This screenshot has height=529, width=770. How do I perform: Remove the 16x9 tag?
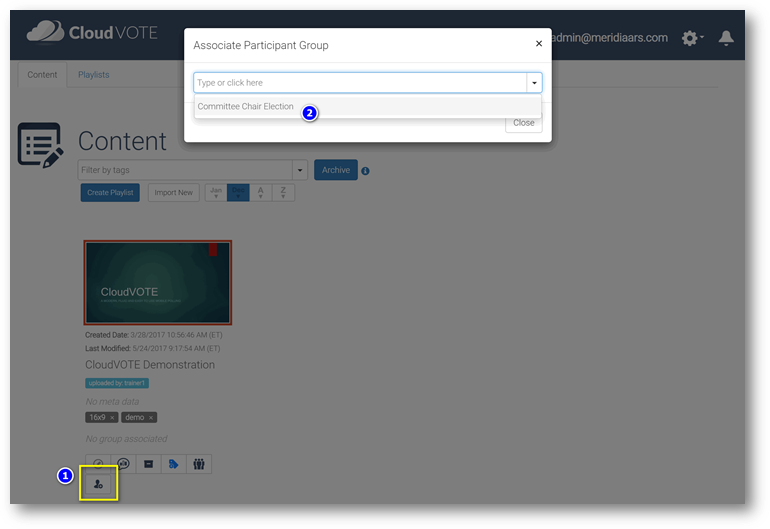(x=112, y=418)
